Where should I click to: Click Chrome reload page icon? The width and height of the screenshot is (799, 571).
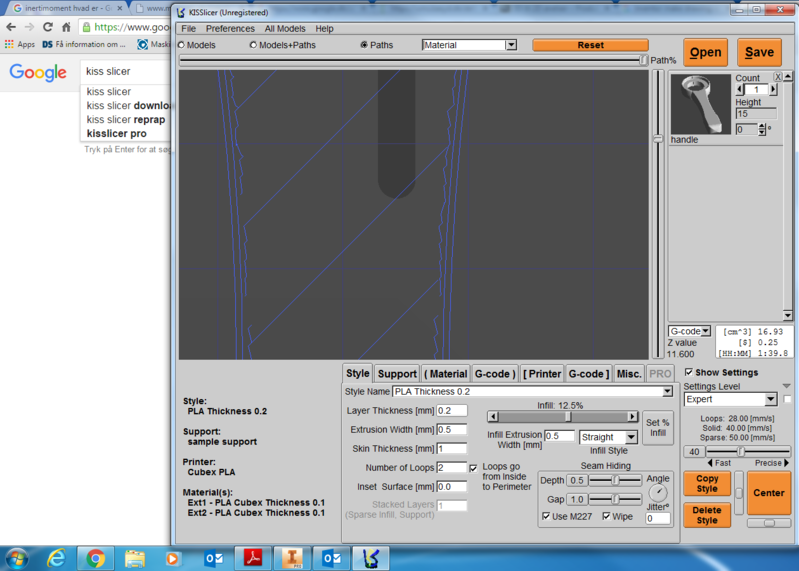click(47, 27)
